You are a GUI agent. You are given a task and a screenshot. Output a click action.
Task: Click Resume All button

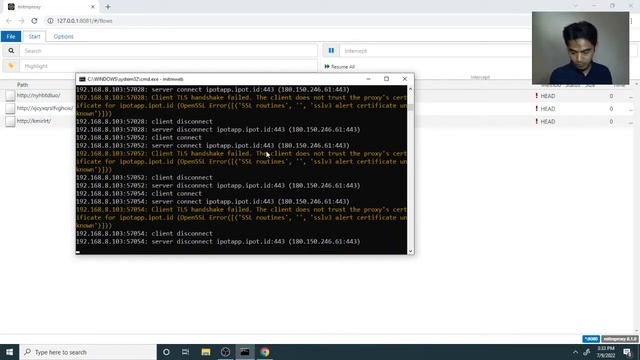(x=340, y=67)
